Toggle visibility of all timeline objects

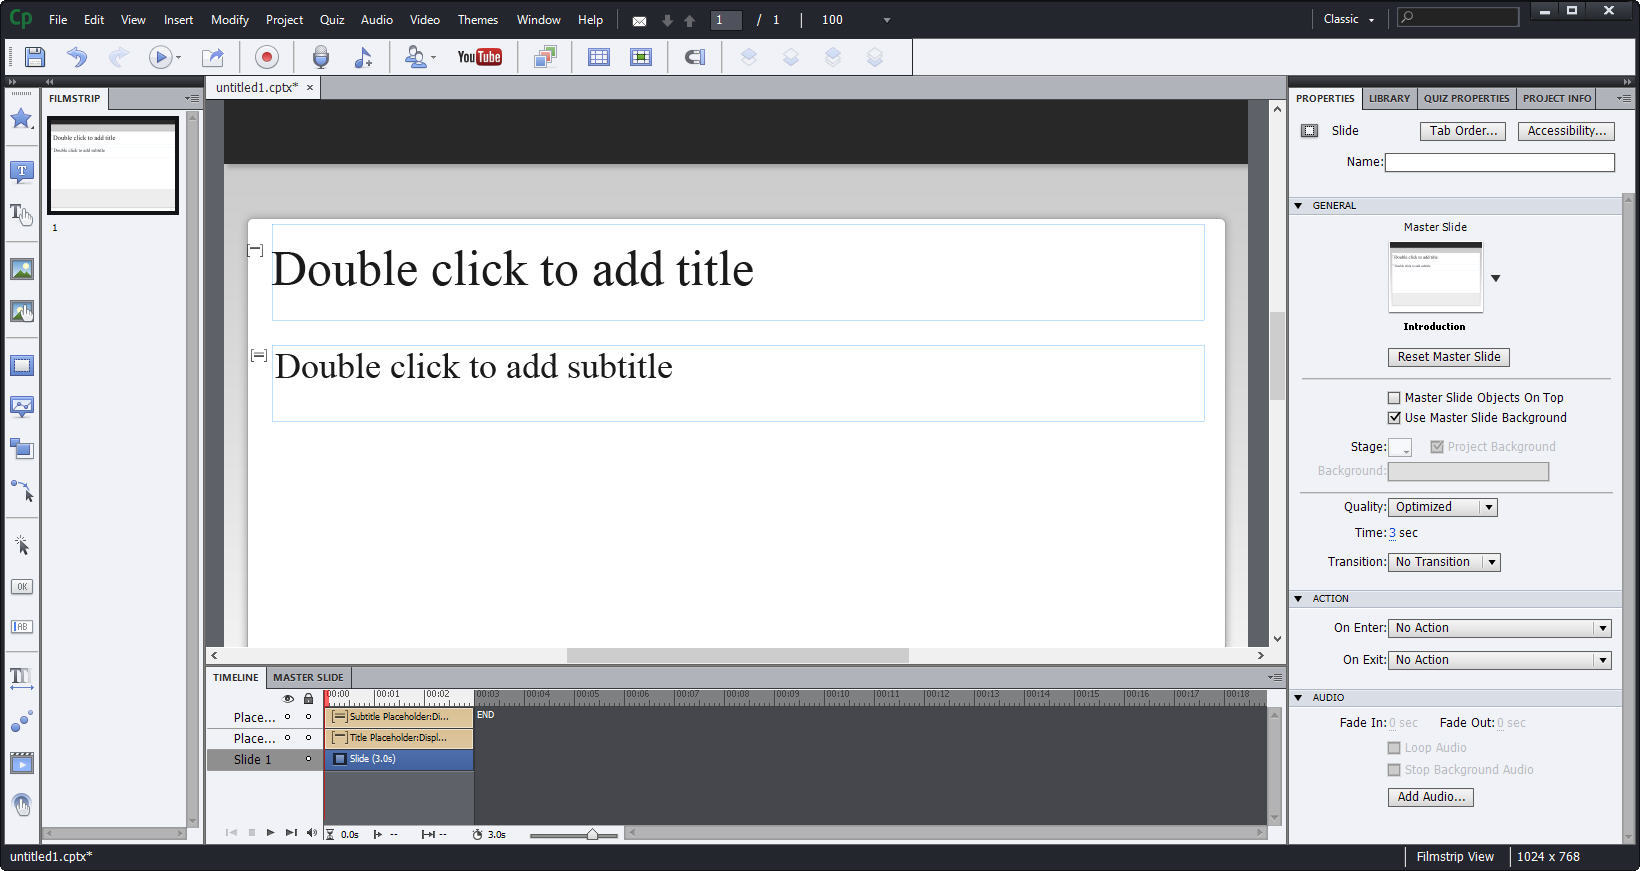click(x=288, y=698)
